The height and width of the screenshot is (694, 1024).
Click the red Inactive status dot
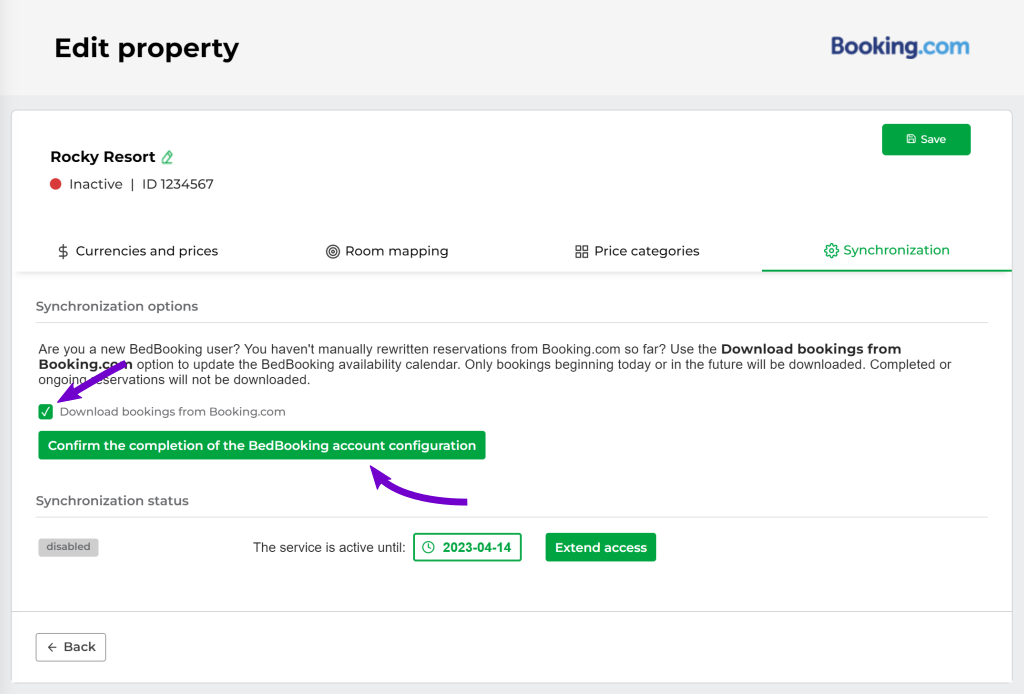(56, 184)
